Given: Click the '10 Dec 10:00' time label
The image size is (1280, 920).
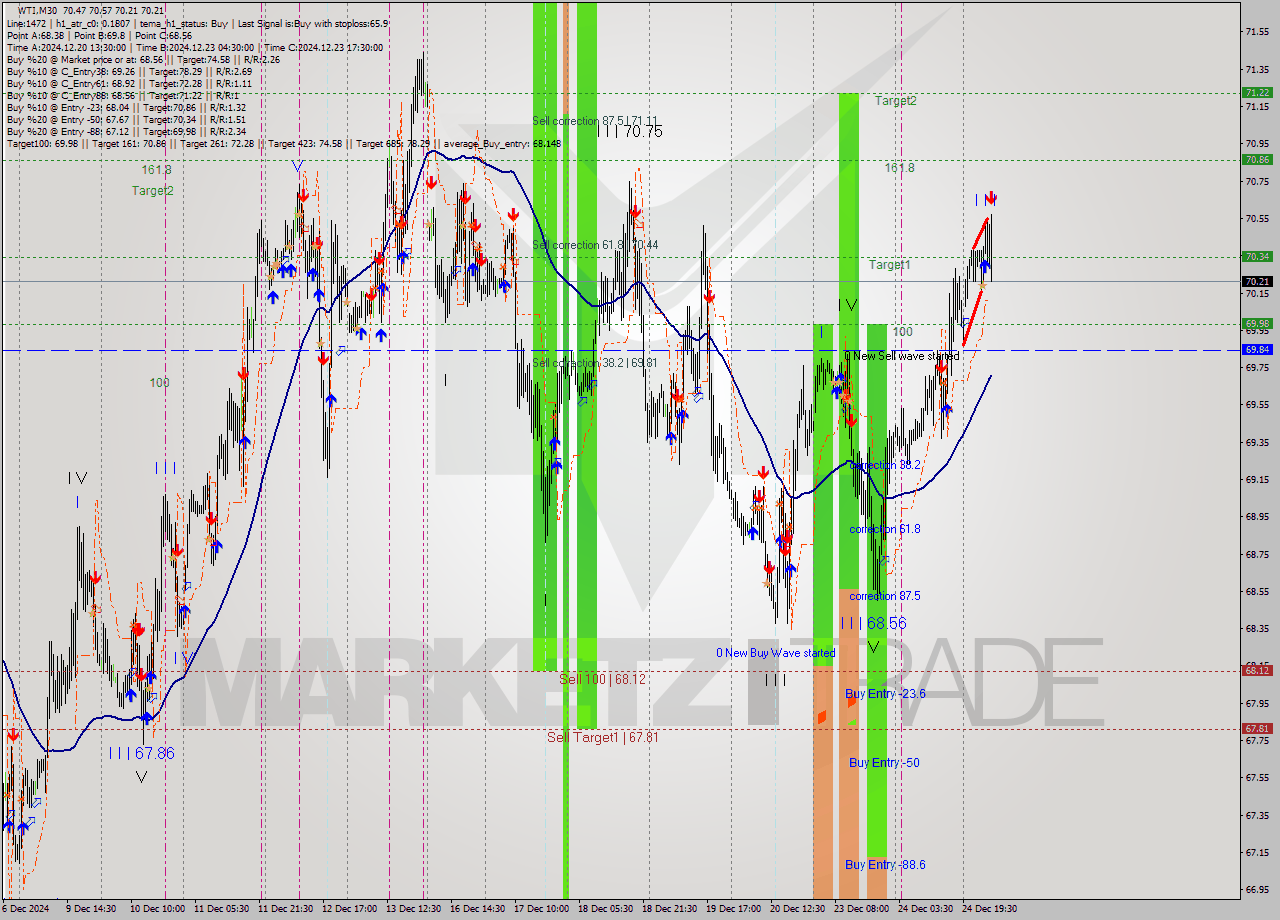Looking at the screenshot, I should tap(157, 909).
